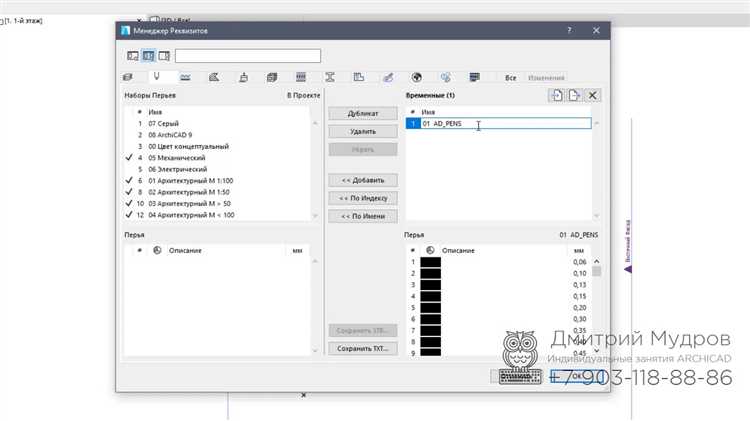This screenshot has width=750, height=421.
Task: Open the Surfaces attribute tab icon
Action: coord(243,77)
